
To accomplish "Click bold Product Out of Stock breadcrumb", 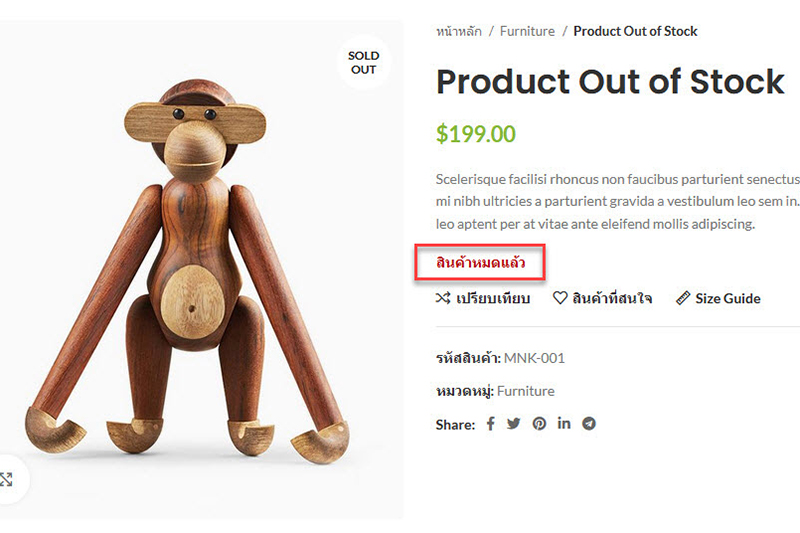I will click(635, 31).
